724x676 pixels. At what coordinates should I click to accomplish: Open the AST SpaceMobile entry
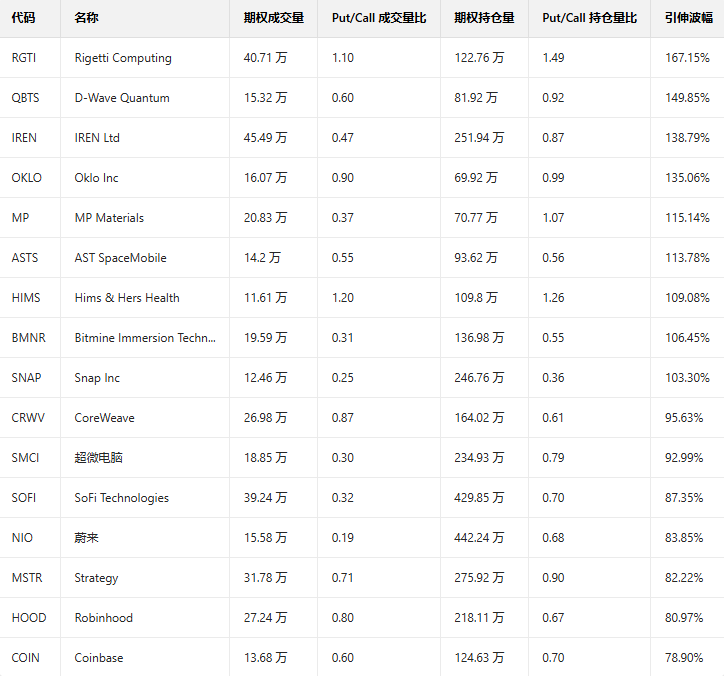[x=120, y=258]
